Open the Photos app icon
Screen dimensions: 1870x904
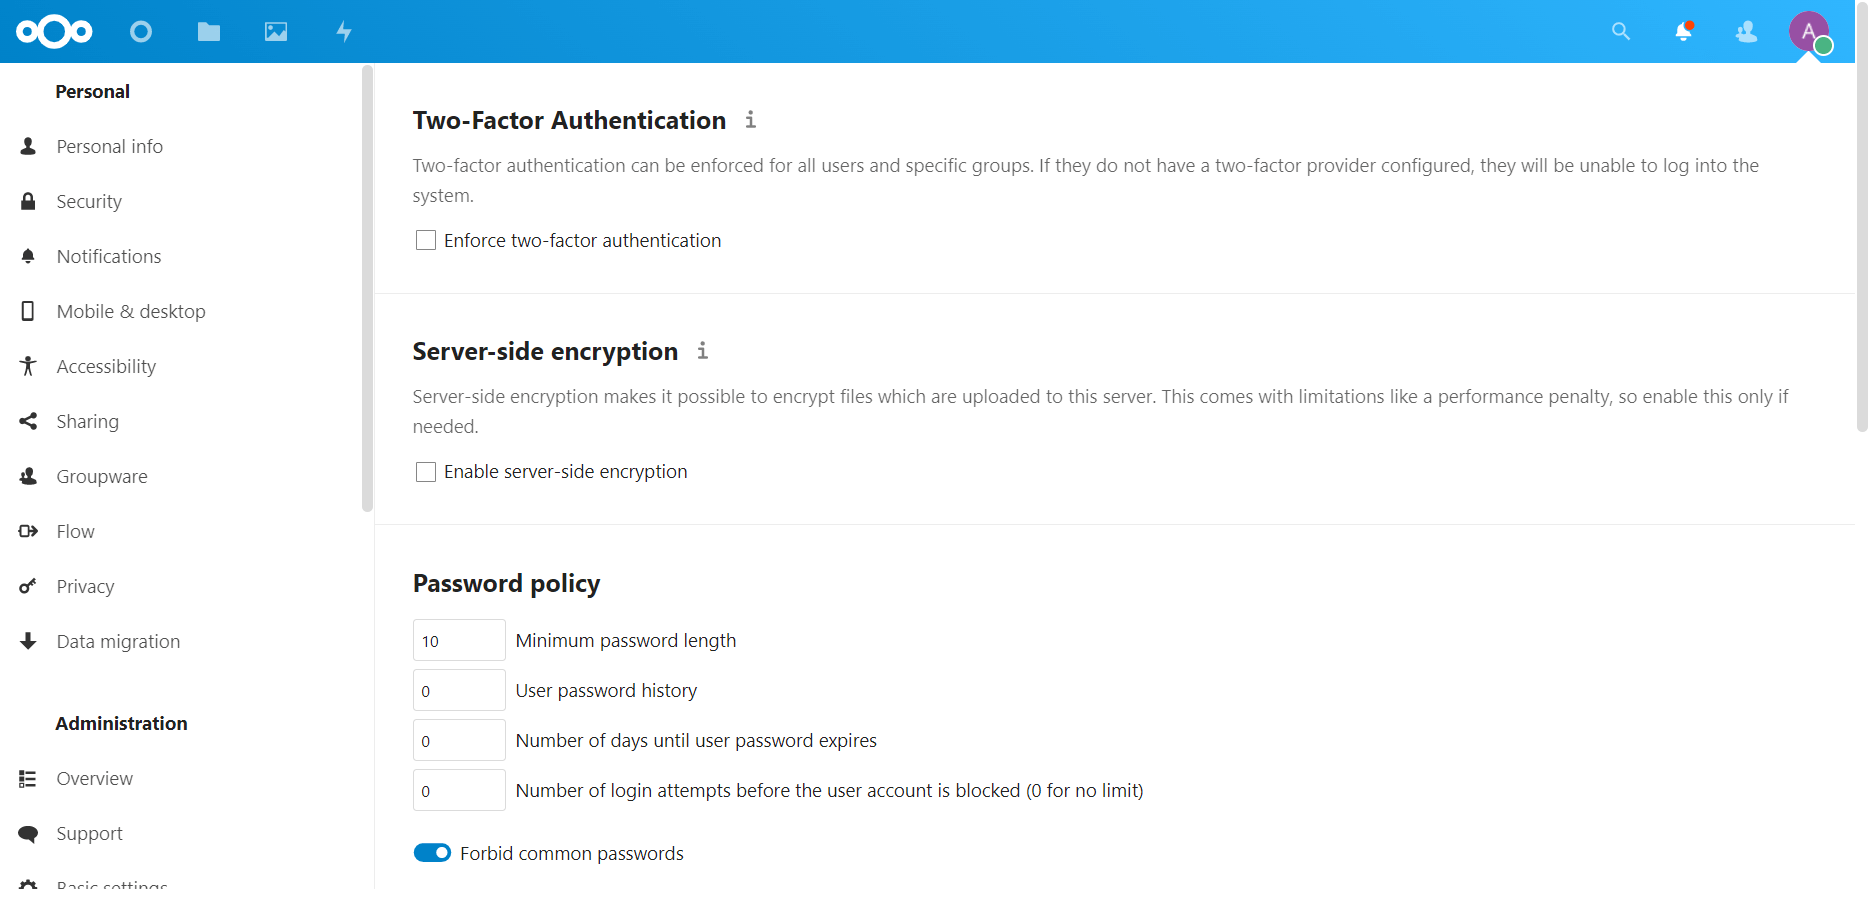[x=276, y=32]
